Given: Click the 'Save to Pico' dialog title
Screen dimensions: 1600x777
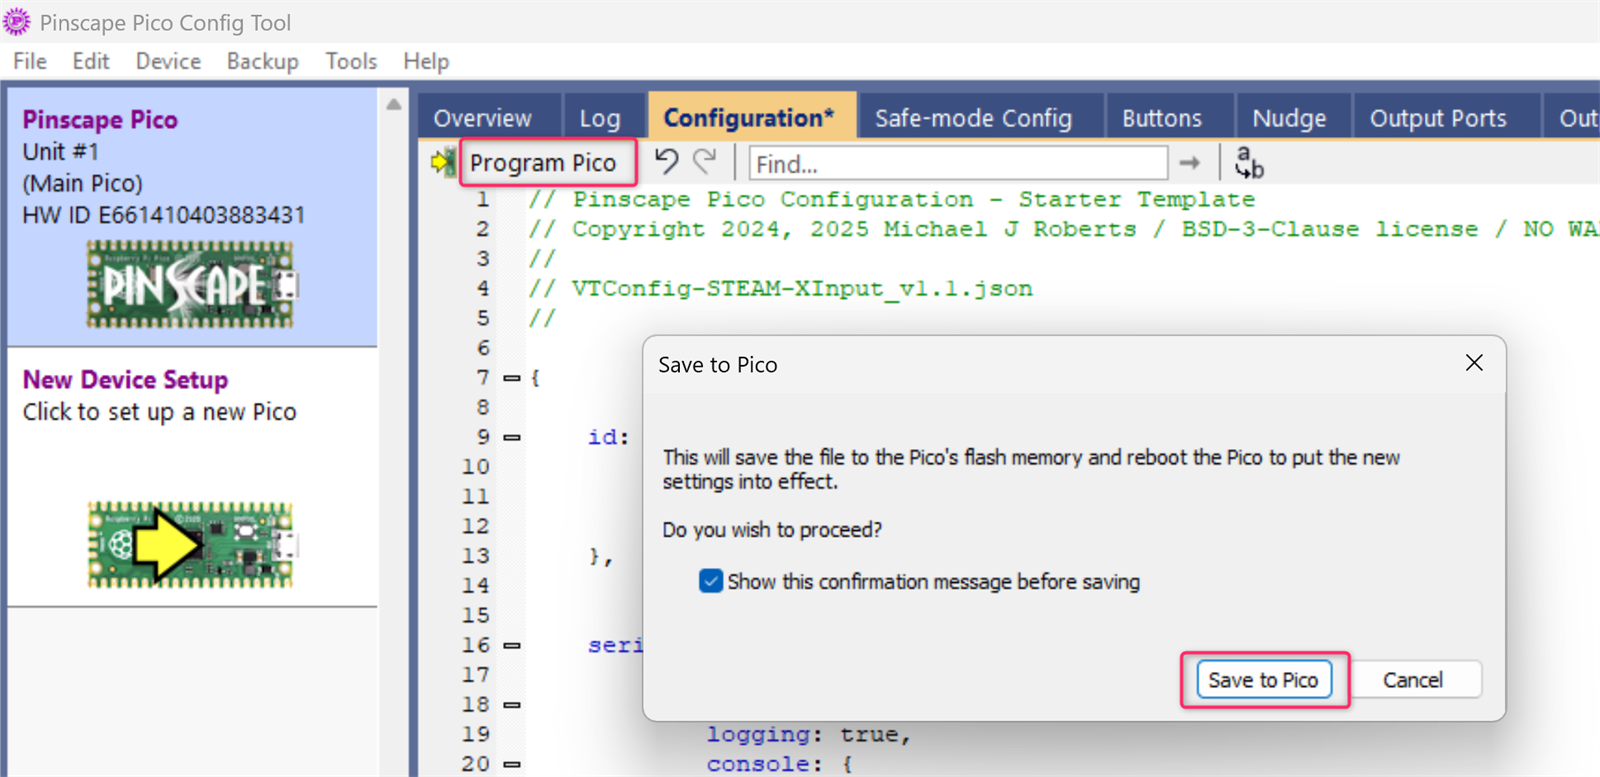Looking at the screenshot, I should point(718,365).
